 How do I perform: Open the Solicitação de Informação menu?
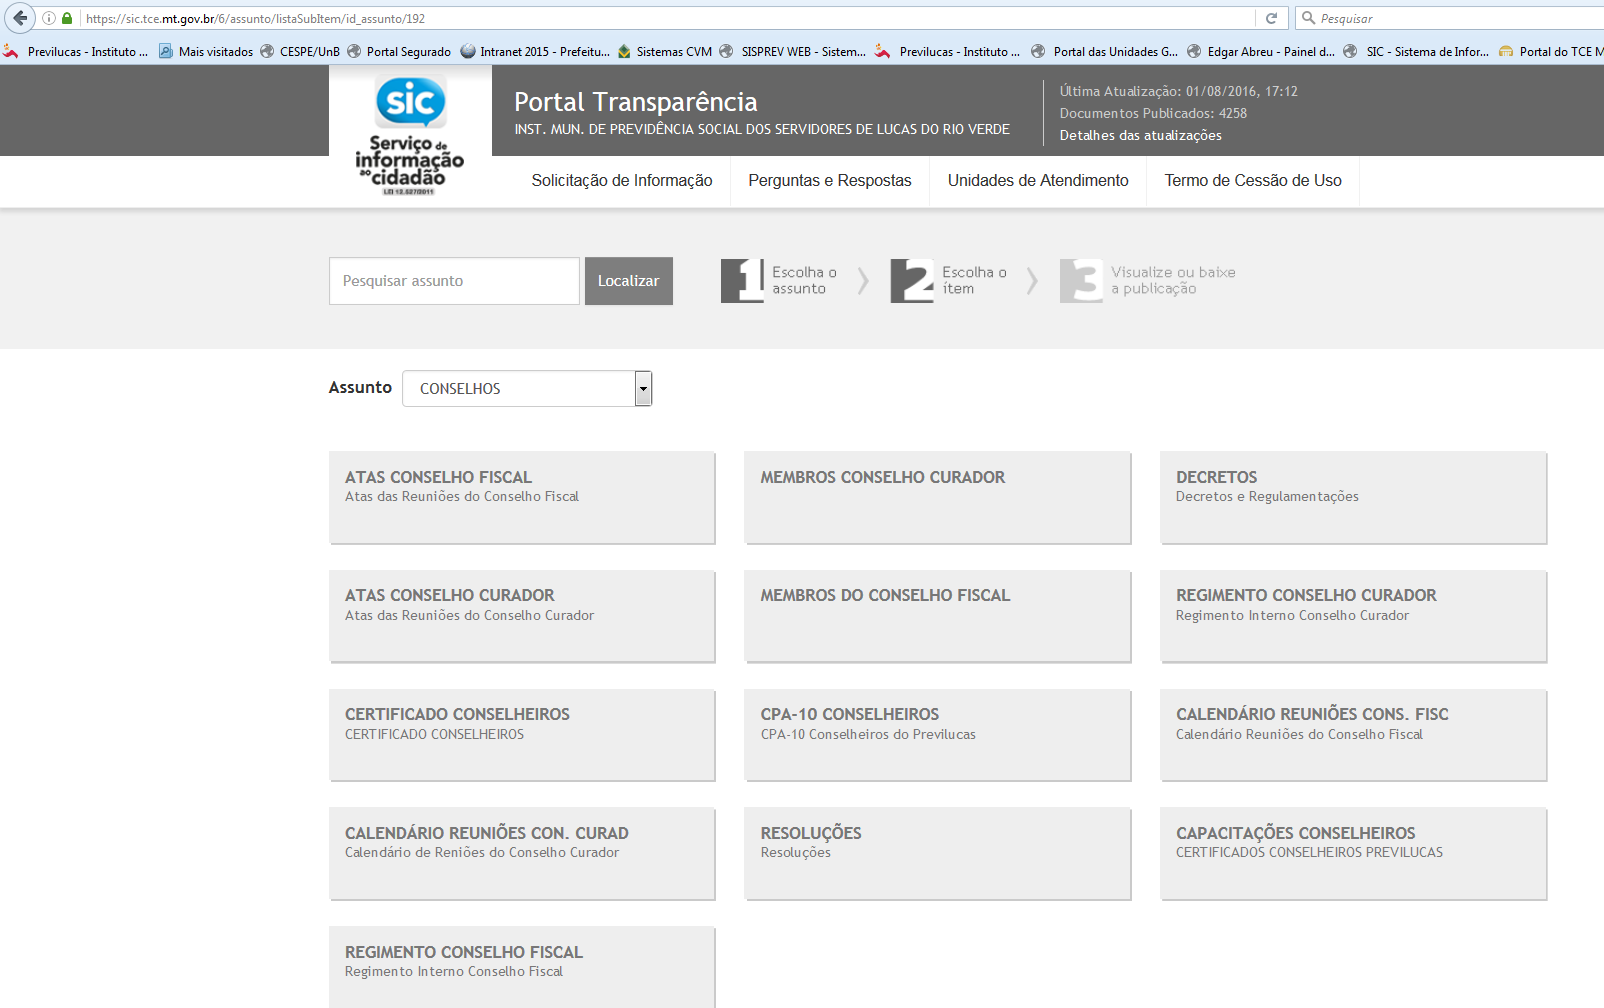pyautogui.click(x=621, y=181)
